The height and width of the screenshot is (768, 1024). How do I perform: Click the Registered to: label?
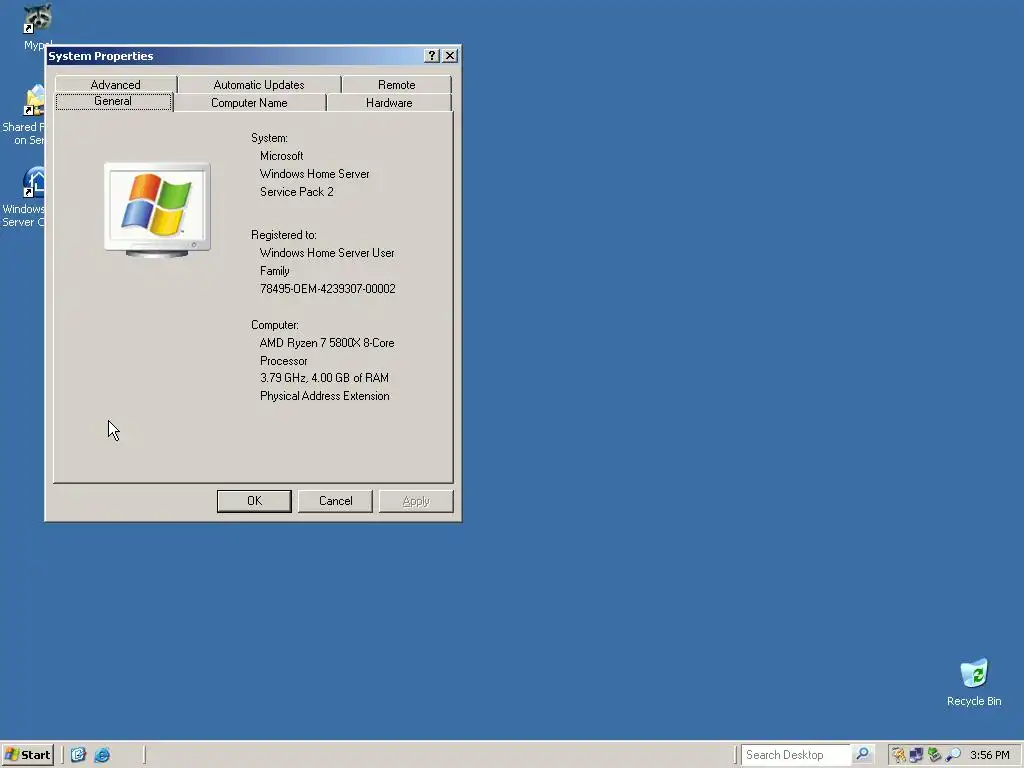tap(283, 235)
